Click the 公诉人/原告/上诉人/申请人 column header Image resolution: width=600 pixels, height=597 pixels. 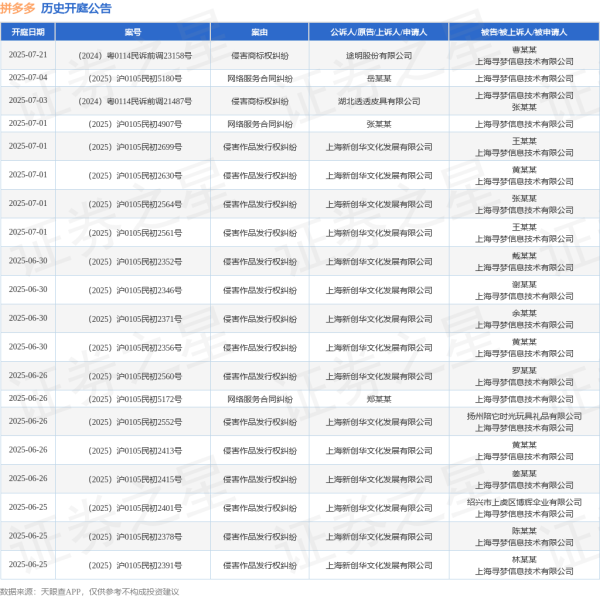point(379,32)
